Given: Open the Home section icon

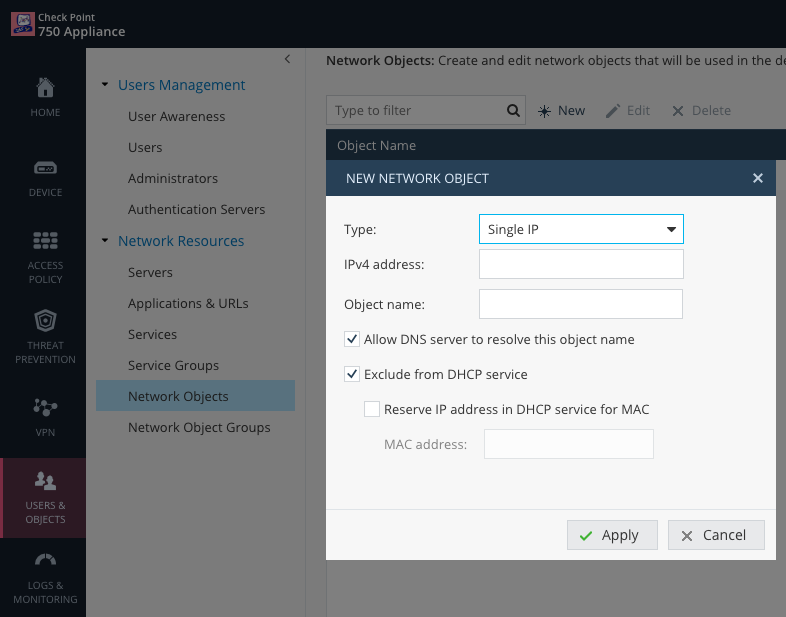Looking at the screenshot, I should [x=45, y=88].
